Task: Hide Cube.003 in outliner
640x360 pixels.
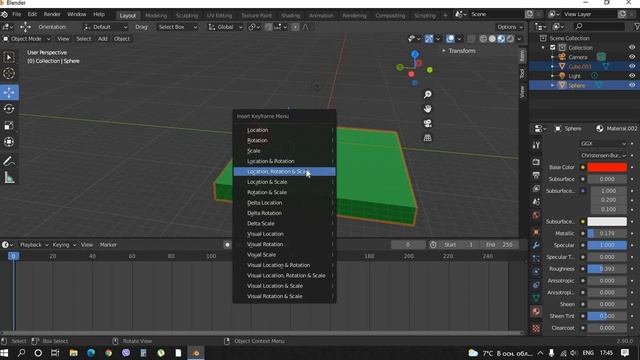Action: coord(632,66)
